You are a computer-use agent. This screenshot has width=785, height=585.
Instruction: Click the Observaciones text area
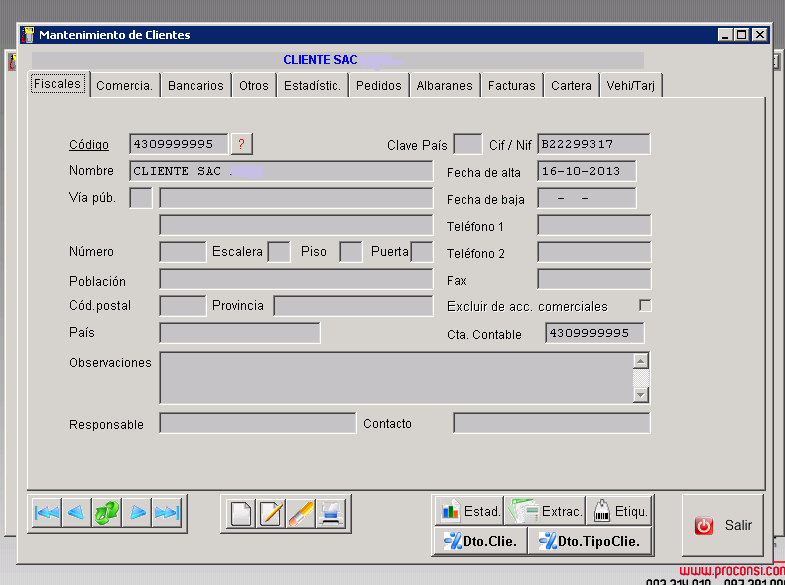(x=396, y=378)
